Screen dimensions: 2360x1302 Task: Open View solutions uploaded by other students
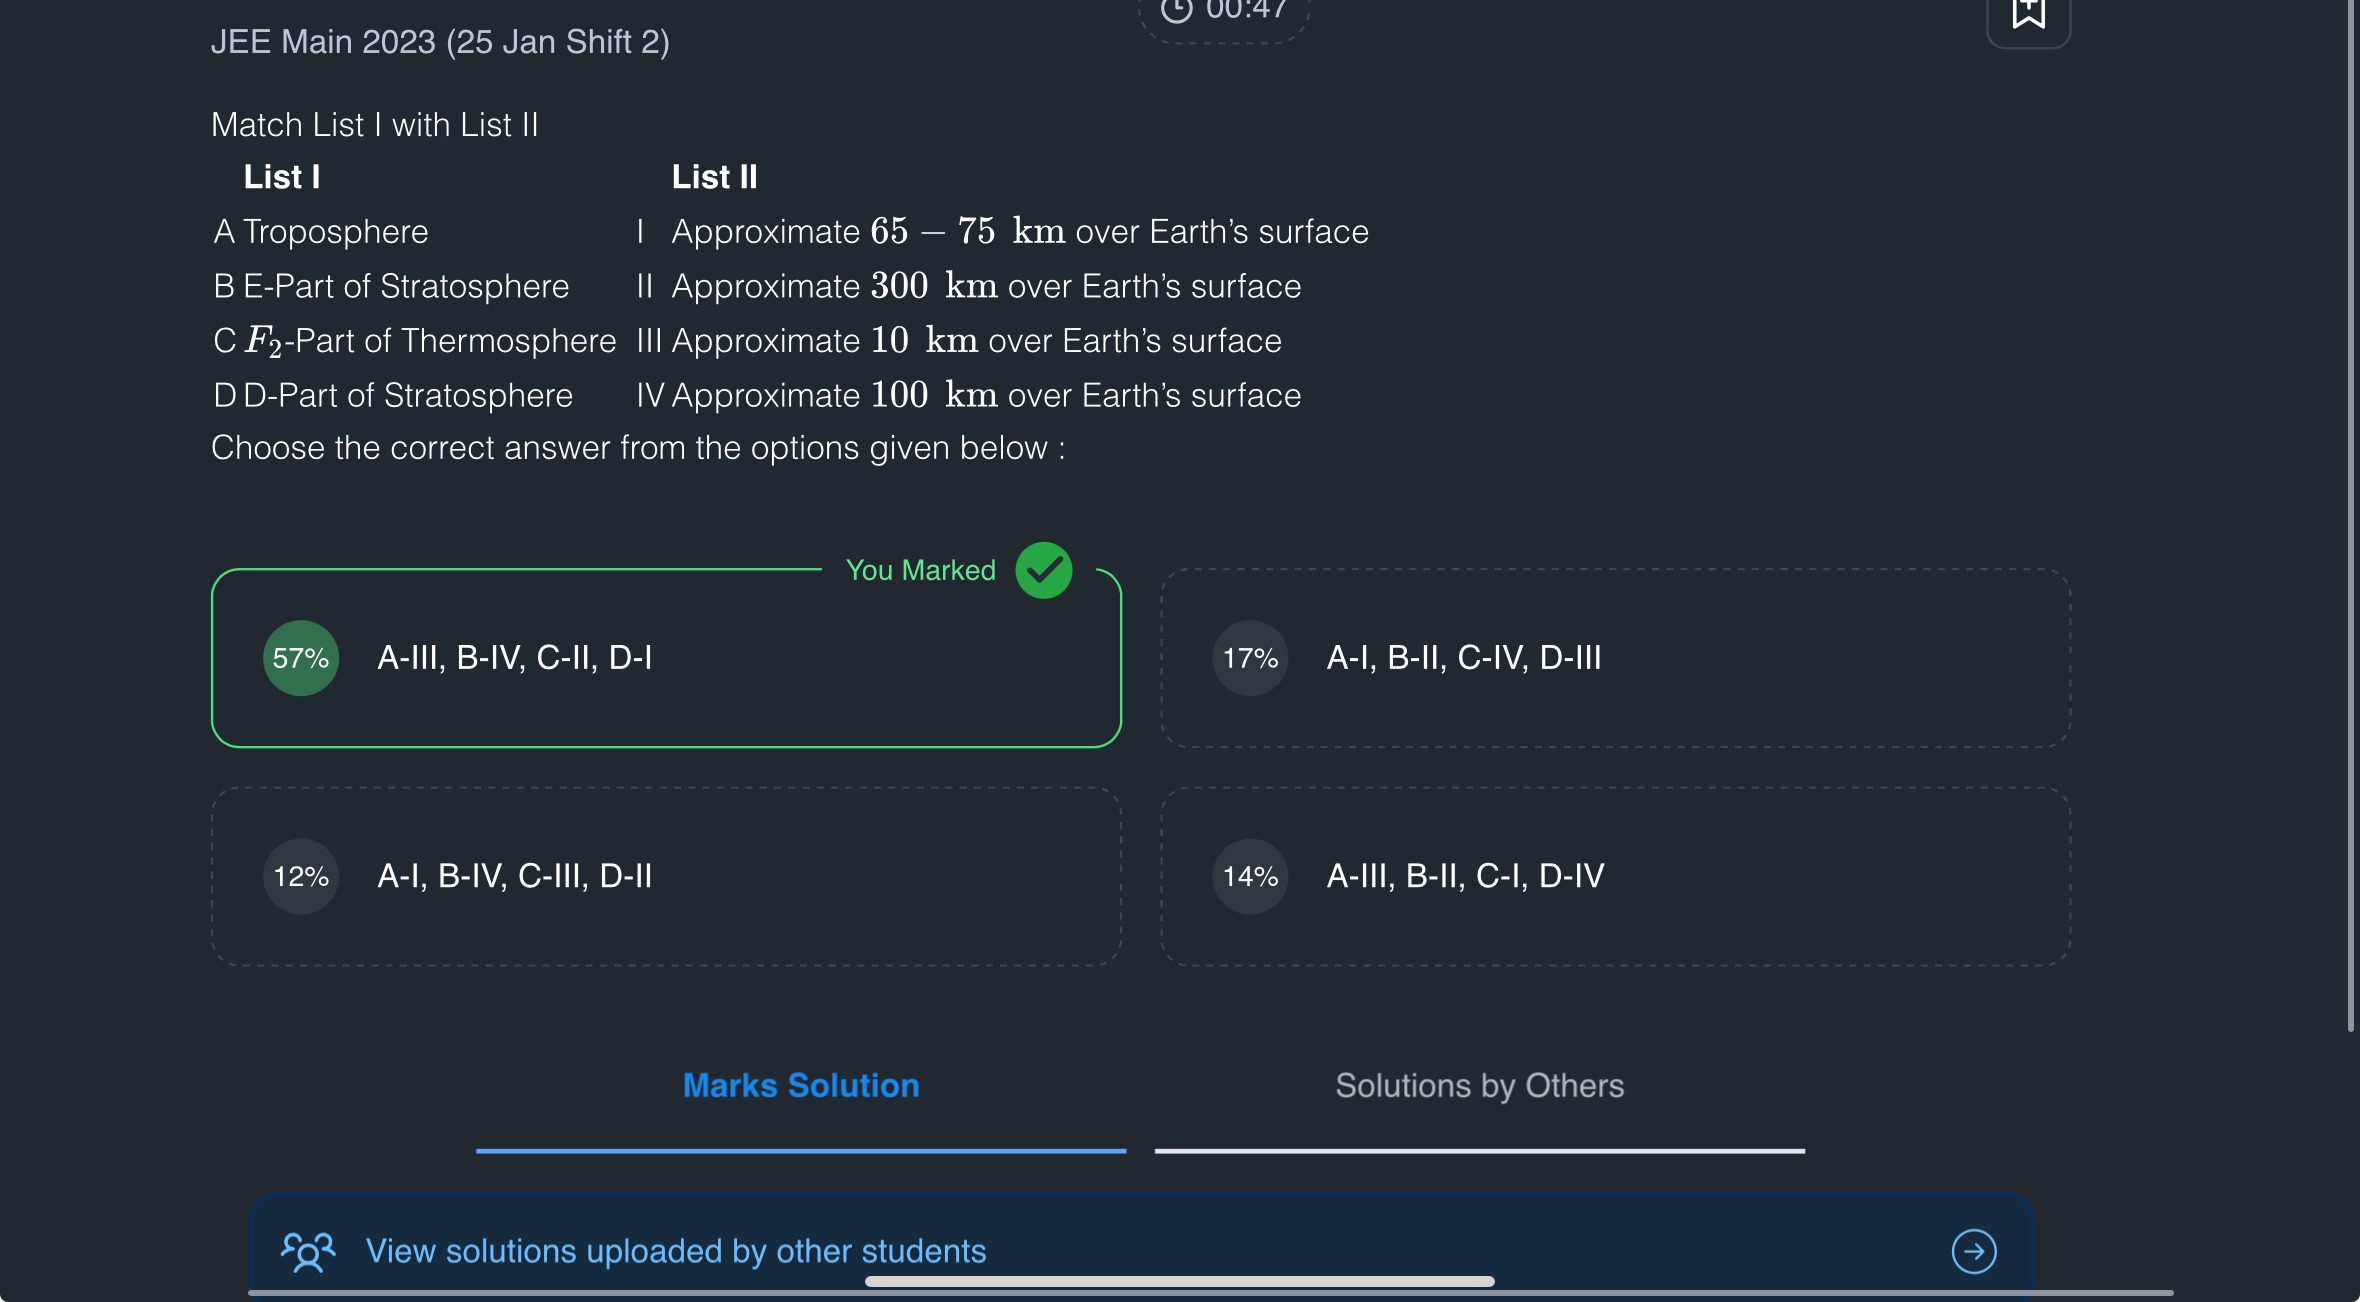point(676,1251)
